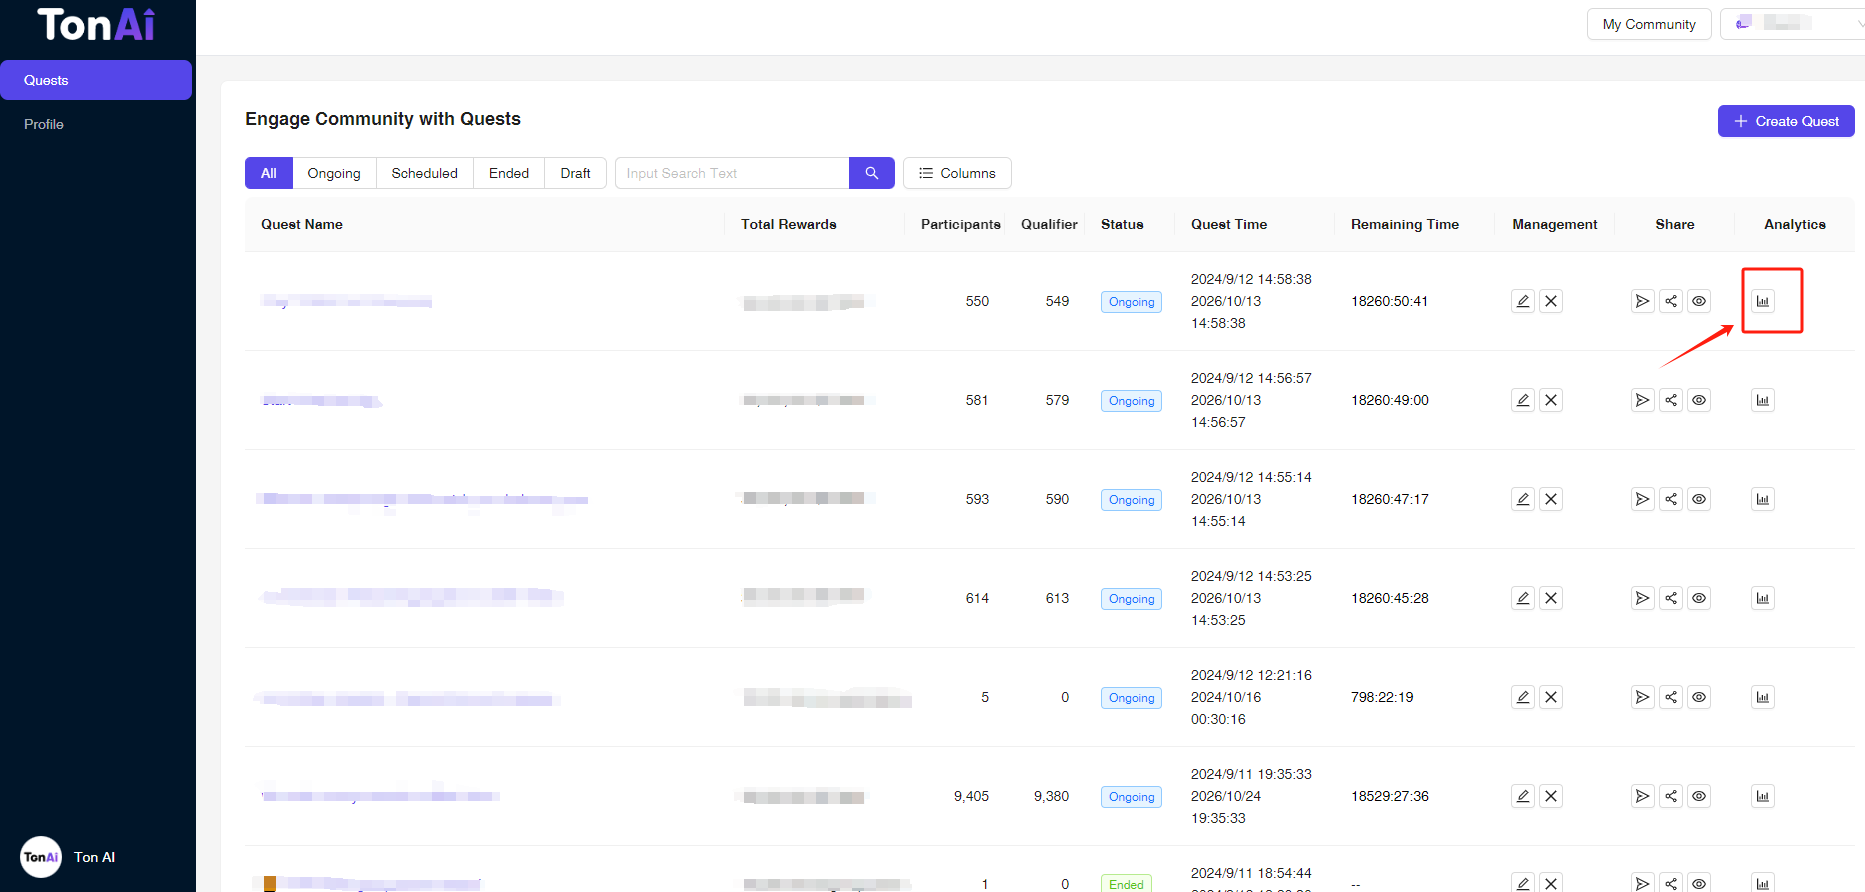This screenshot has width=1865, height=892.
Task: Switch to the Ended quests tab
Action: pyautogui.click(x=508, y=173)
